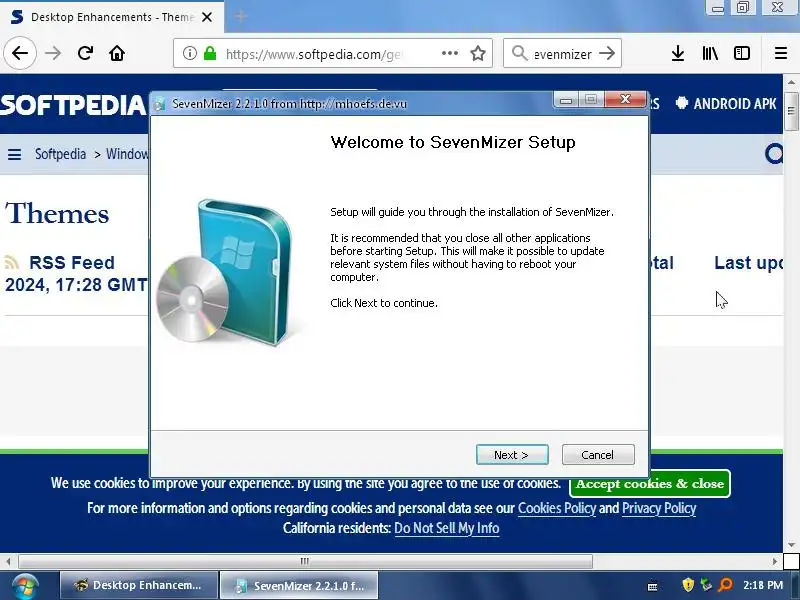Switch to Desktop Enhancements taskbar item
This screenshot has height=600, width=800.
coord(138,585)
